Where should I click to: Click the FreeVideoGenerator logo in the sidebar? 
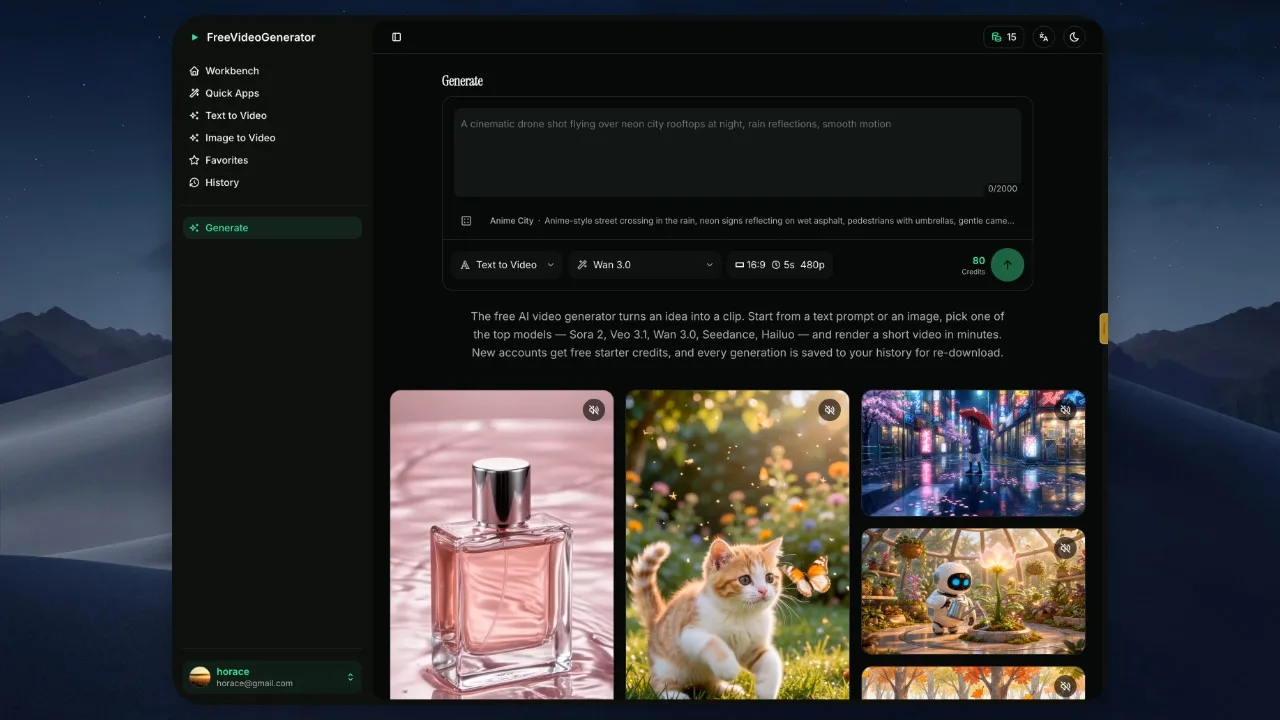(253, 37)
